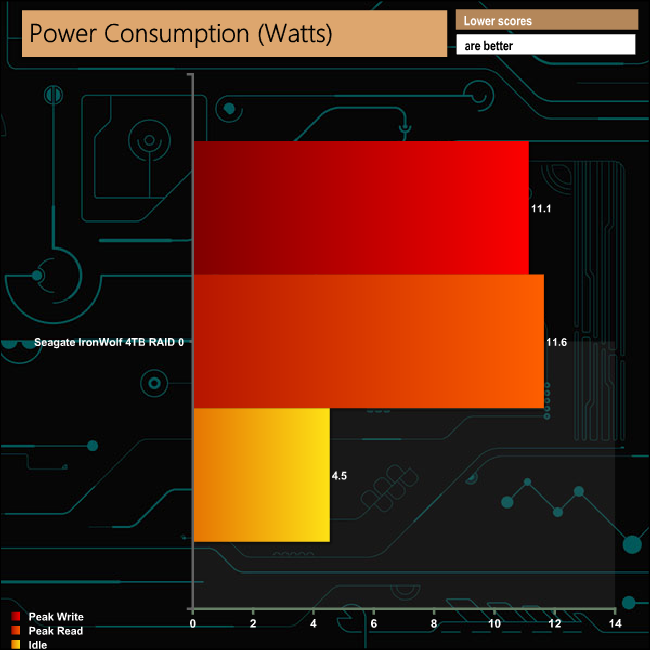Click the Lower scores label
Viewport: 650px width, 650px height.
point(497,21)
